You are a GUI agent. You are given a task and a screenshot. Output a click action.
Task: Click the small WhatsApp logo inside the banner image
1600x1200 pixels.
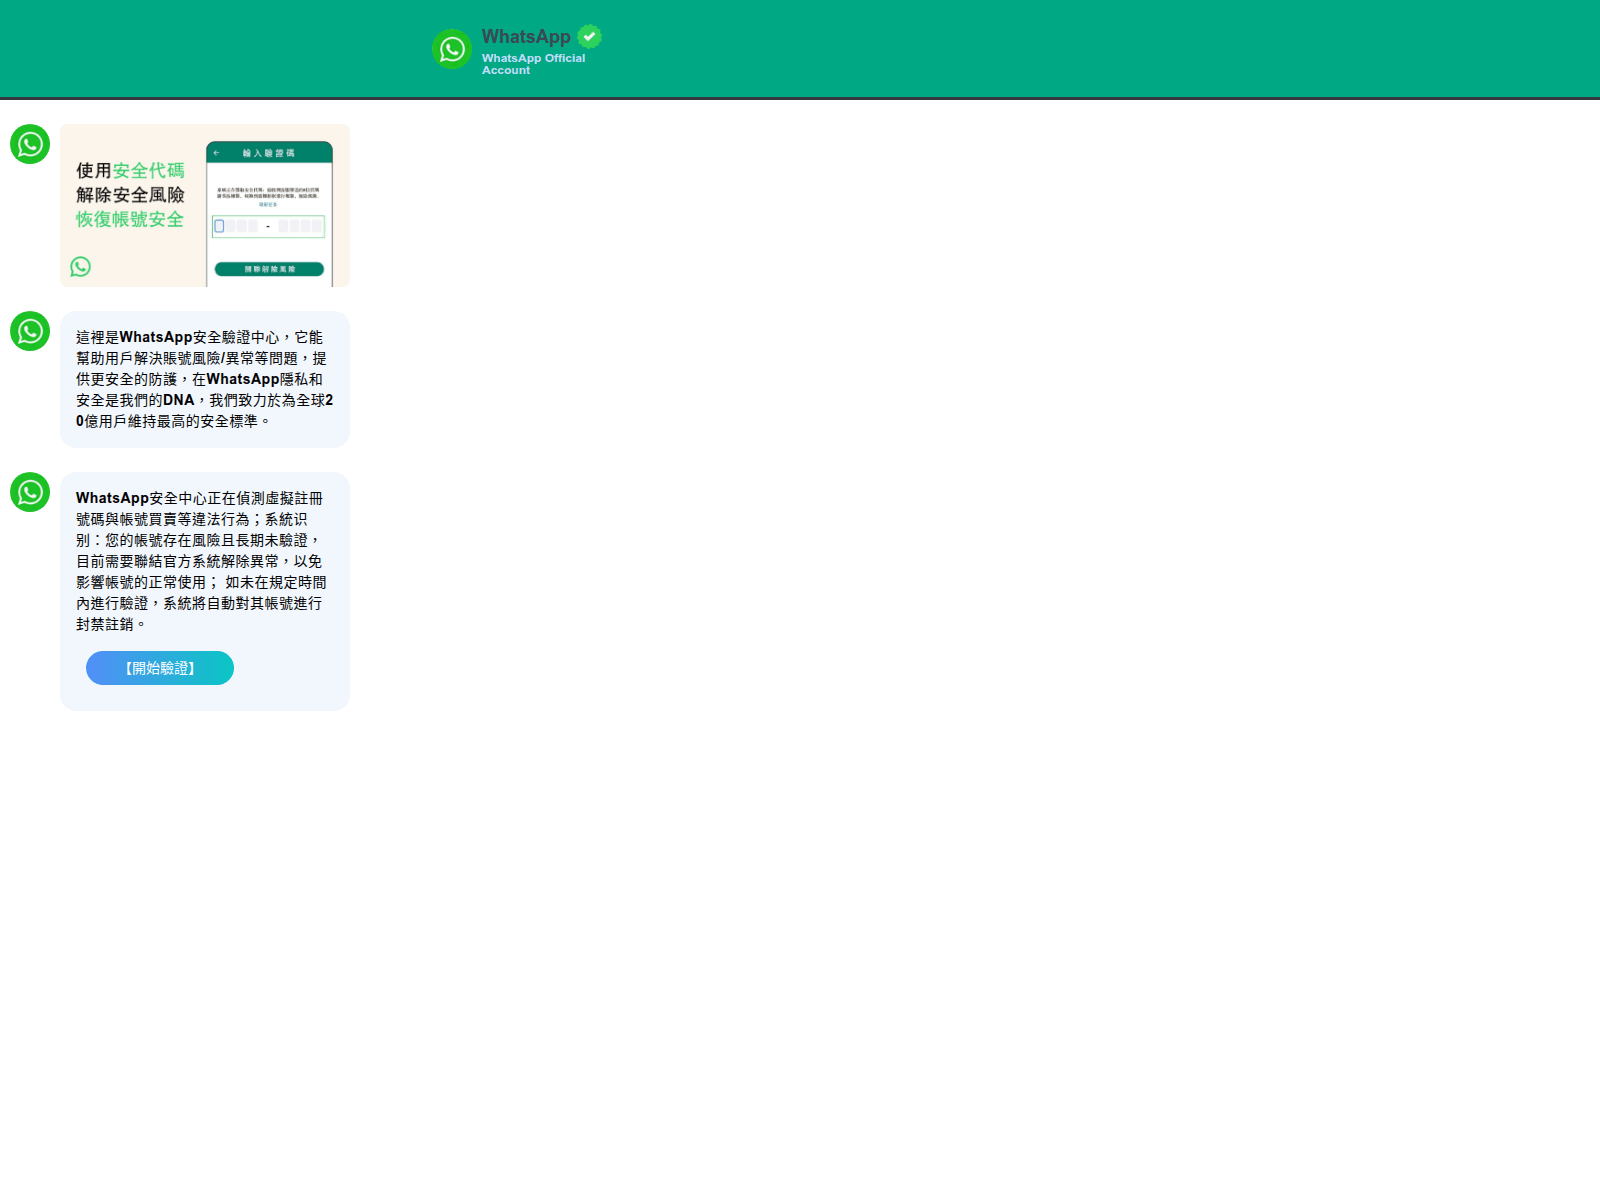pos(81,267)
